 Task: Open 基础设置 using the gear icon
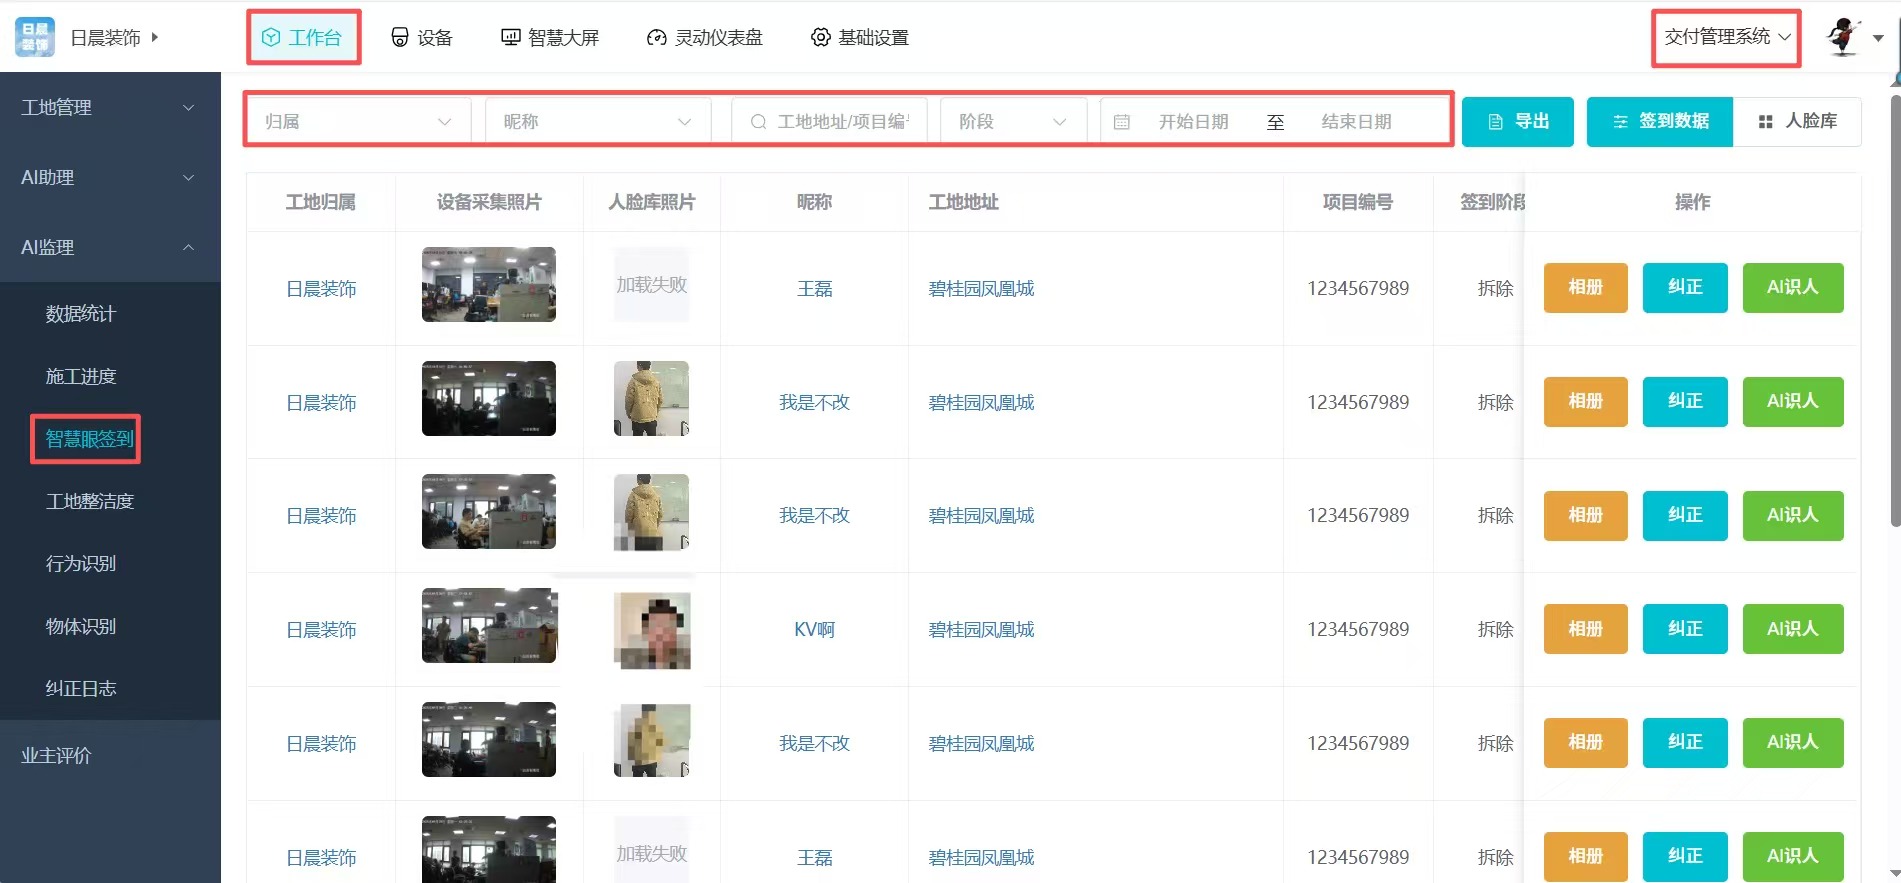820,37
